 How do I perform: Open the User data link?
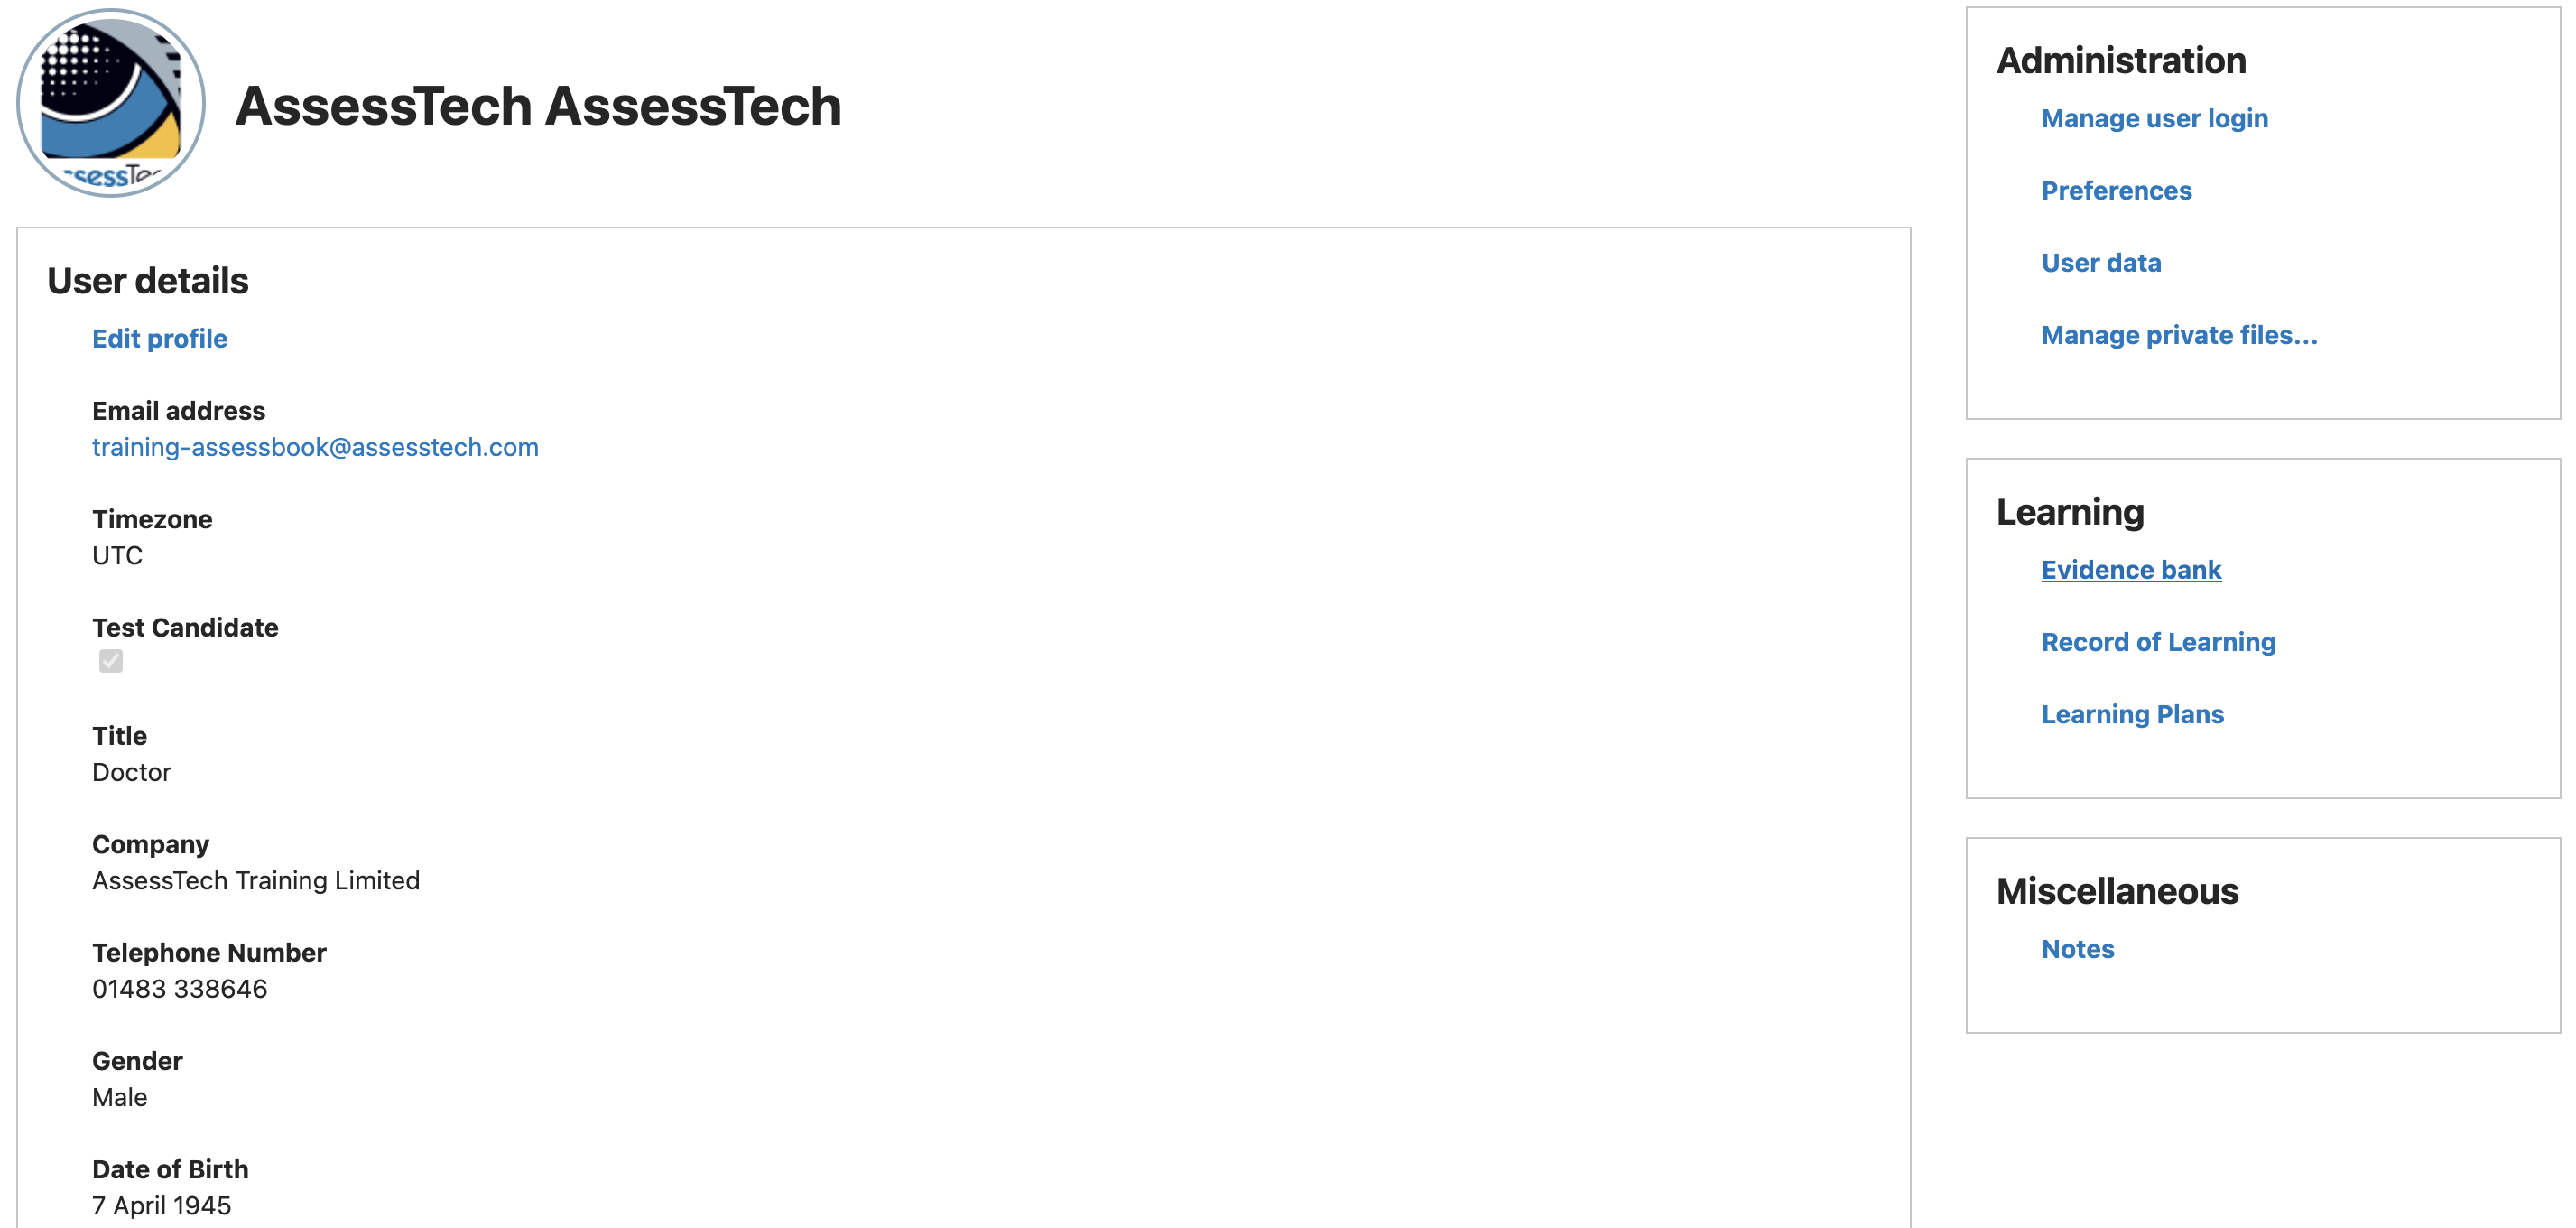pyautogui.click(x=2101, y=263)
